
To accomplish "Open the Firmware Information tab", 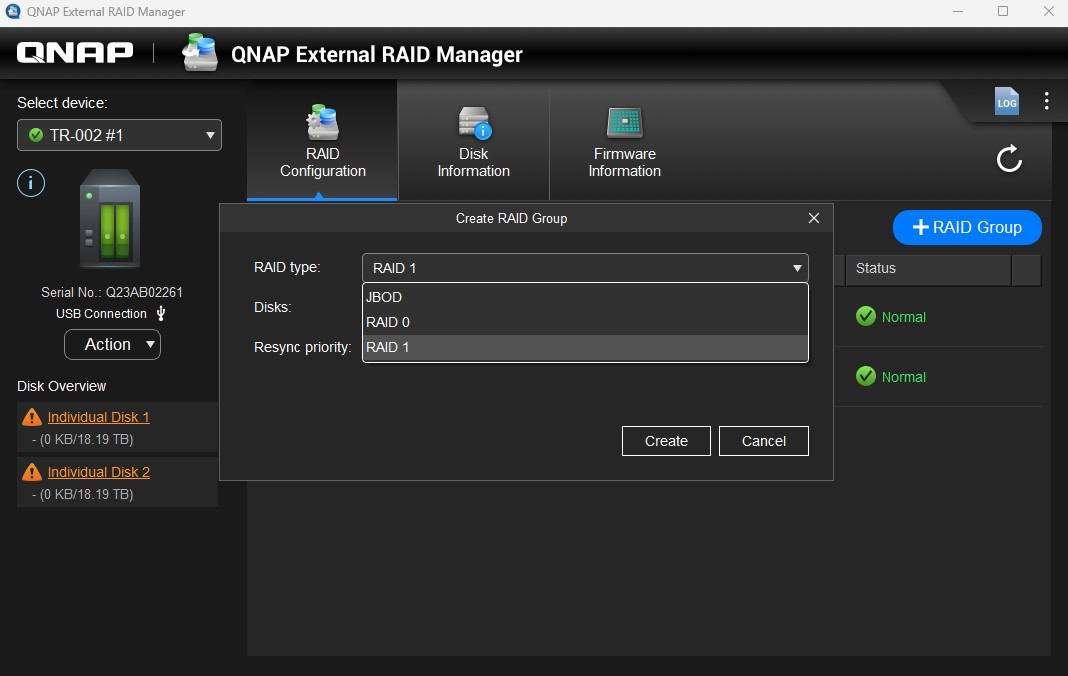I will point(624,142).
